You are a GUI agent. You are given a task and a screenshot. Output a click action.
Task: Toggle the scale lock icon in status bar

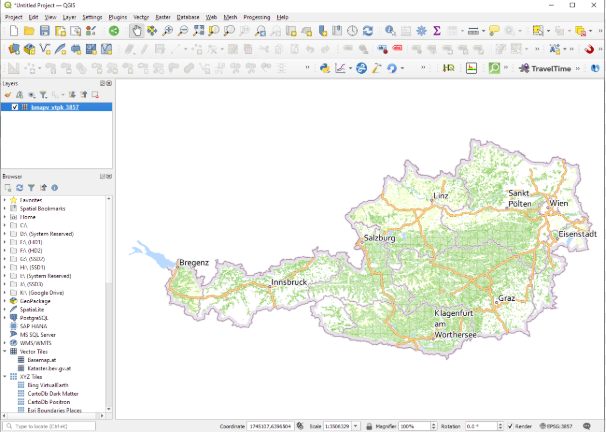click(369, 426)
